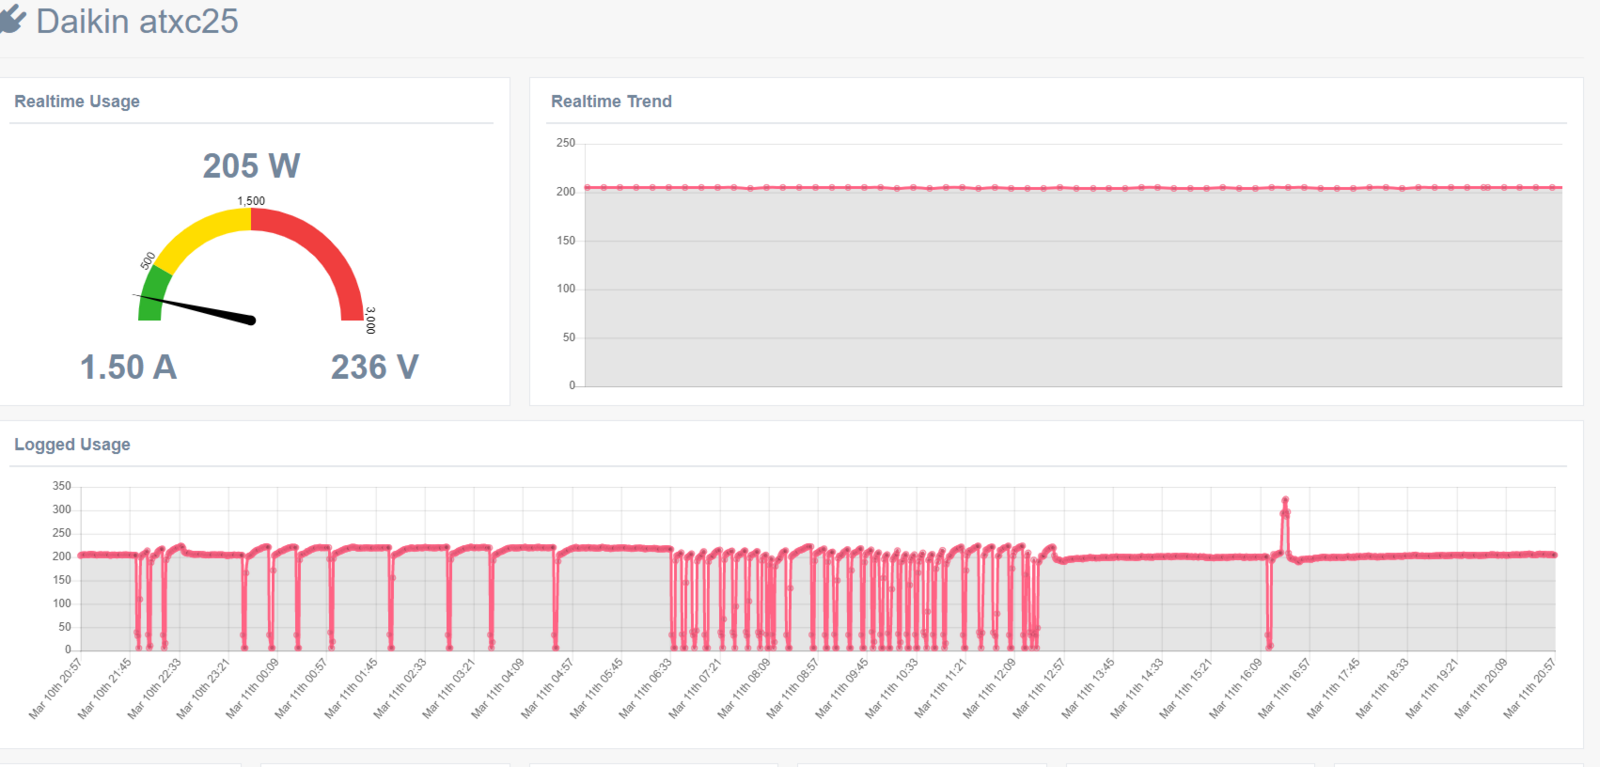
Task: Click the 50 y-axis label on Realtime Trend
Action: (569, 337)
